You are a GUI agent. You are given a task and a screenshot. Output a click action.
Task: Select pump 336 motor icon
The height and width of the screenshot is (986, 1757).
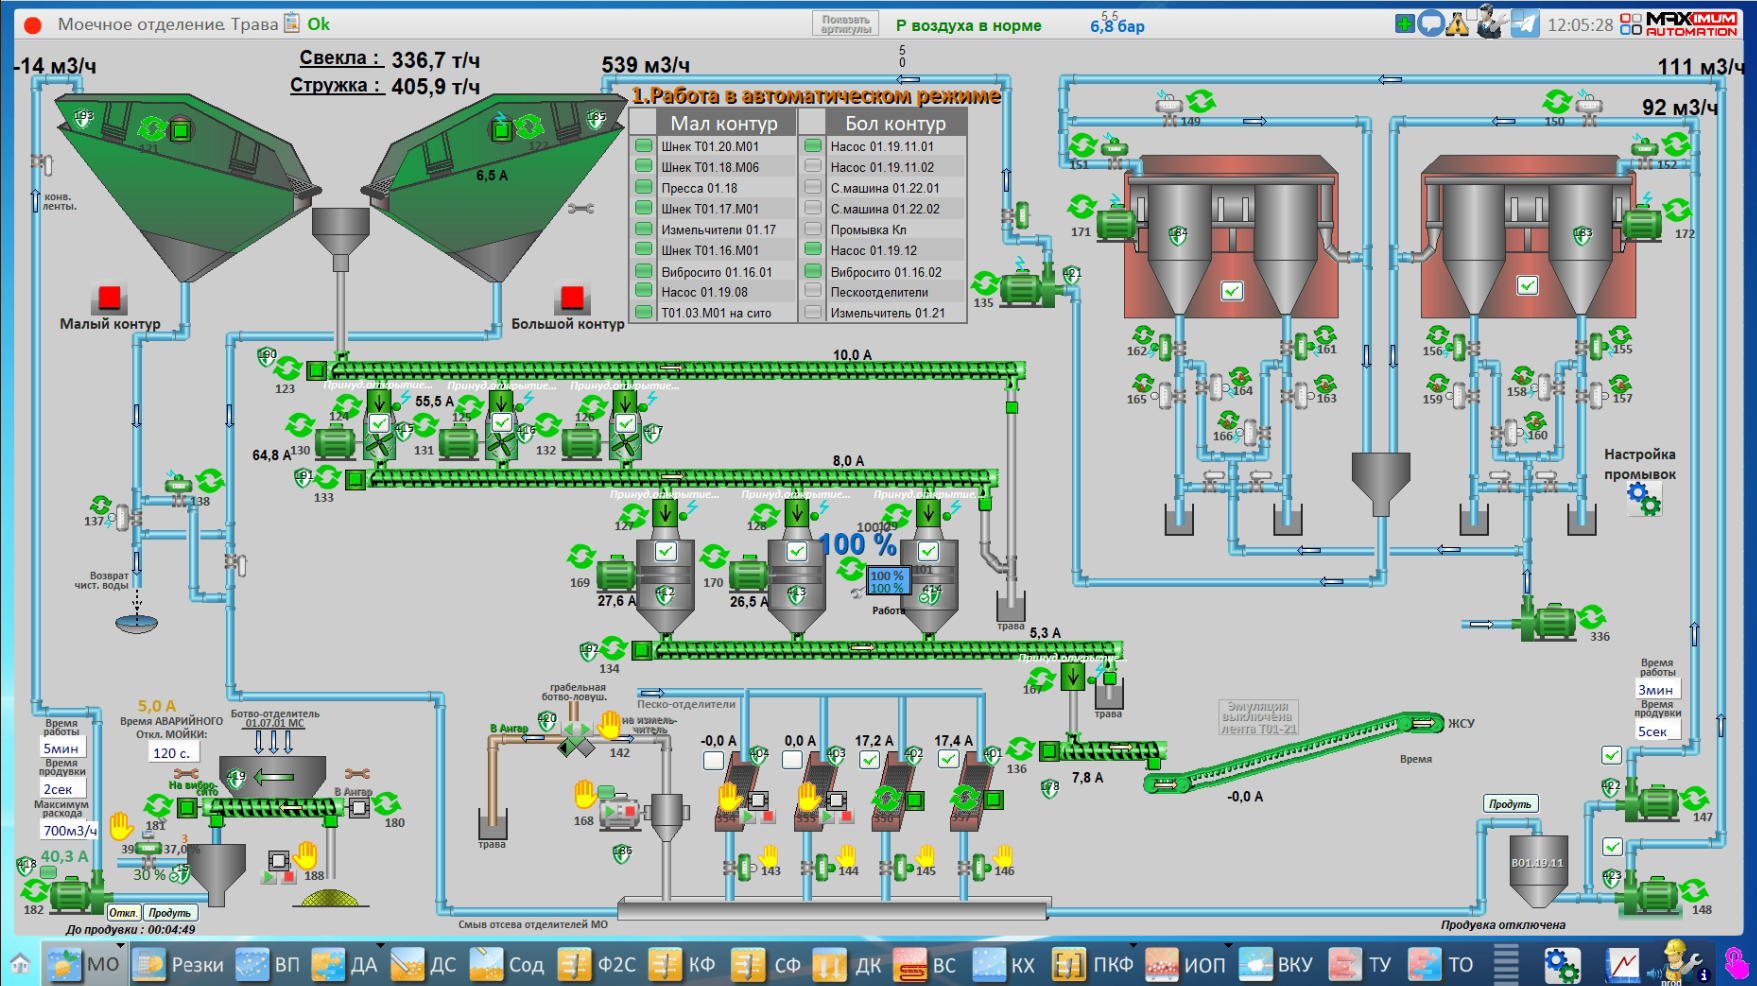click(1548, 621)
